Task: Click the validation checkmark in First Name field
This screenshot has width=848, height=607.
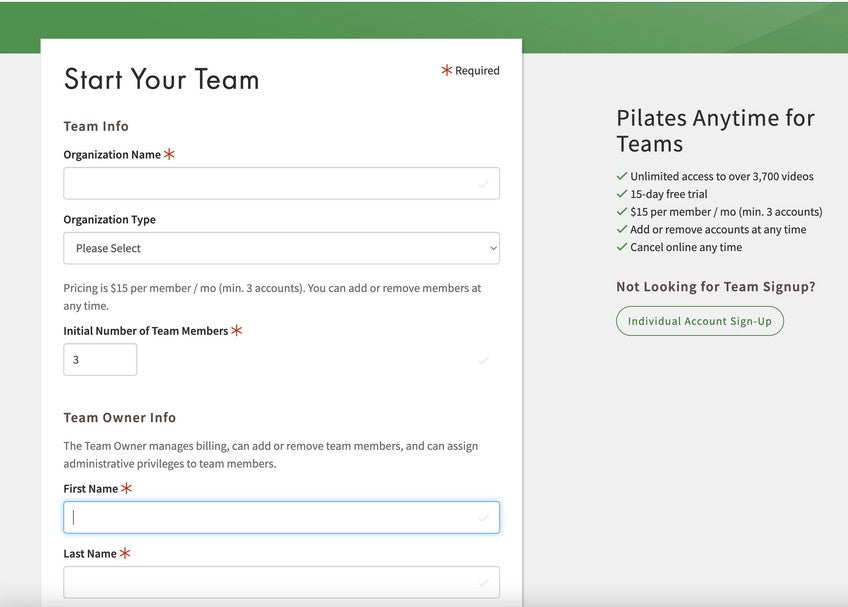Action: (x=484, y=518)
